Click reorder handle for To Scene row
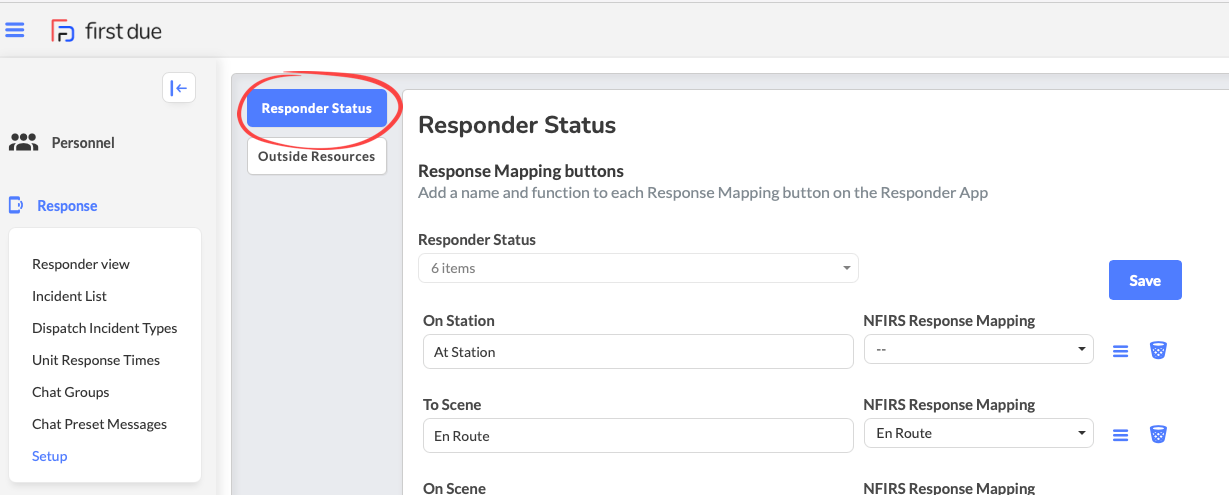This screenshot has height=495, width=1229. pyautogui.click(x=1121, y=435)
